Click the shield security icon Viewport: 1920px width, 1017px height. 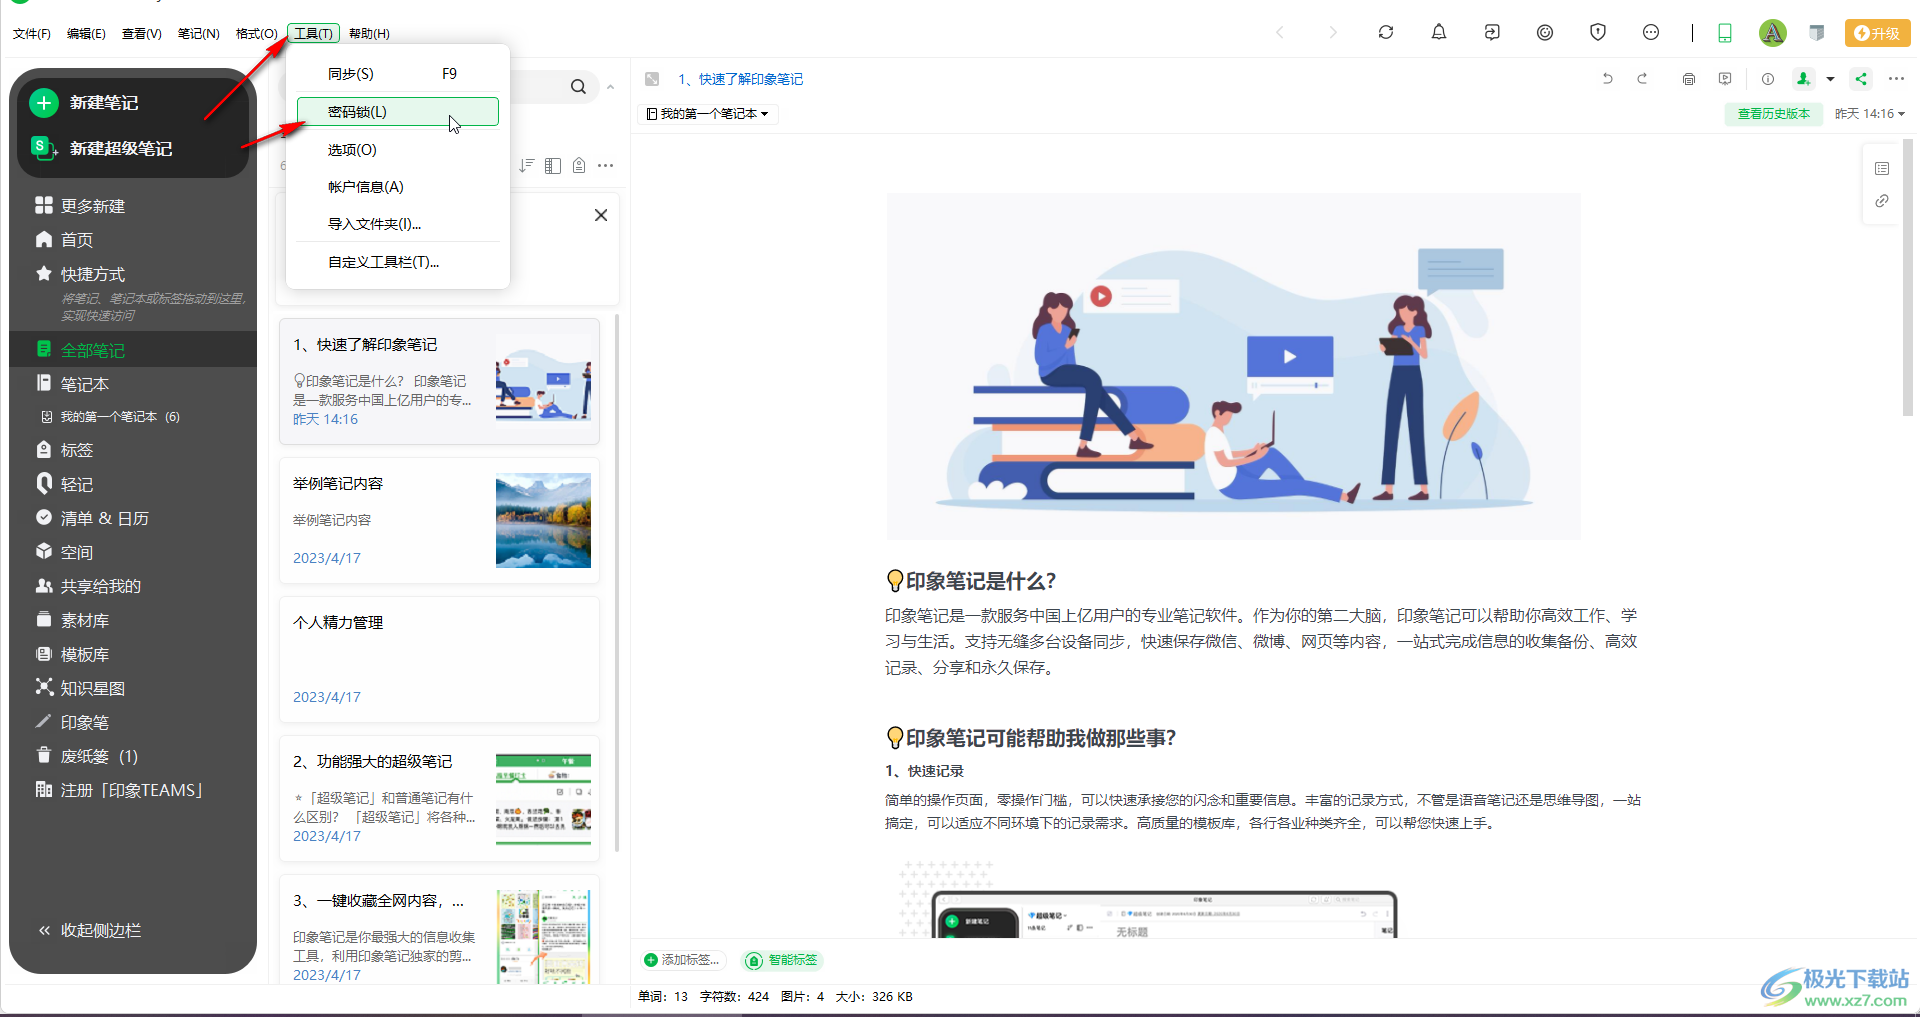pos(1598,33)
